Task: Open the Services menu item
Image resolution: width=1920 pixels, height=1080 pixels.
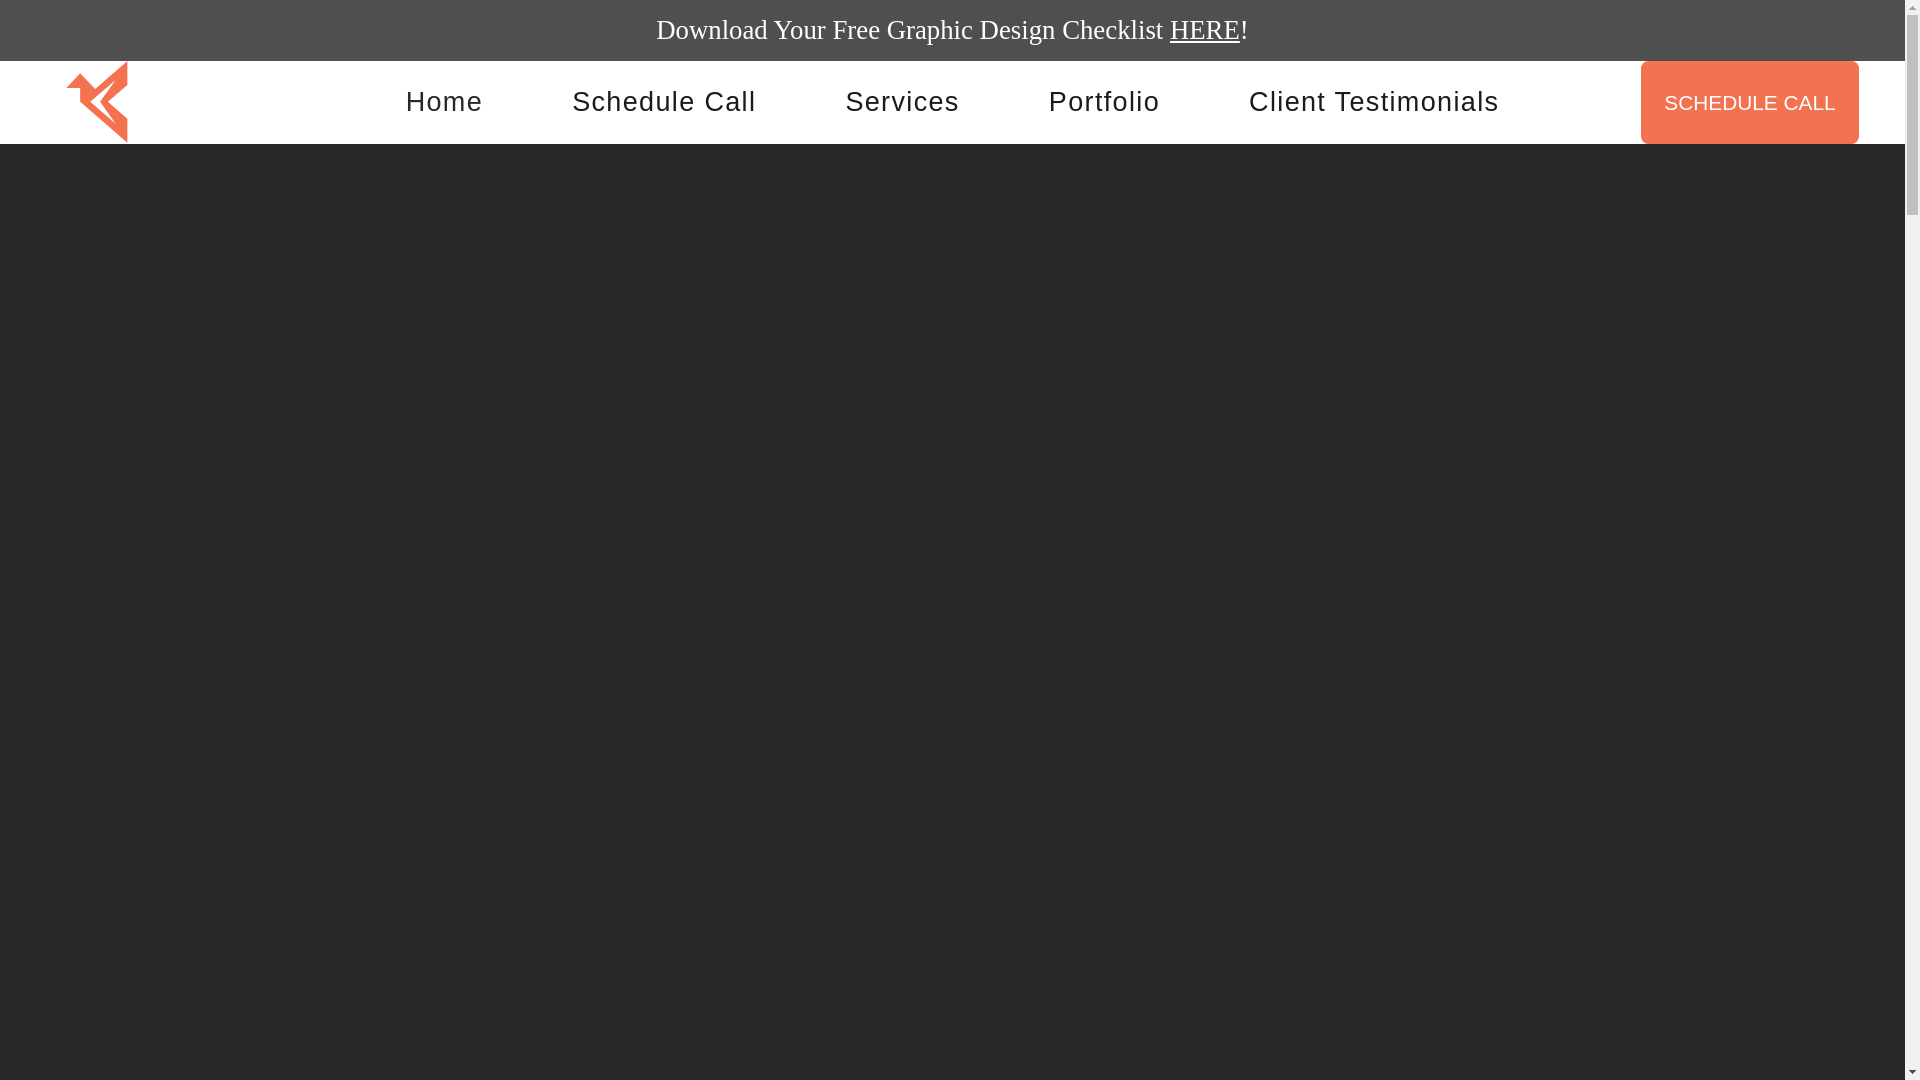Action: (902, 102)
